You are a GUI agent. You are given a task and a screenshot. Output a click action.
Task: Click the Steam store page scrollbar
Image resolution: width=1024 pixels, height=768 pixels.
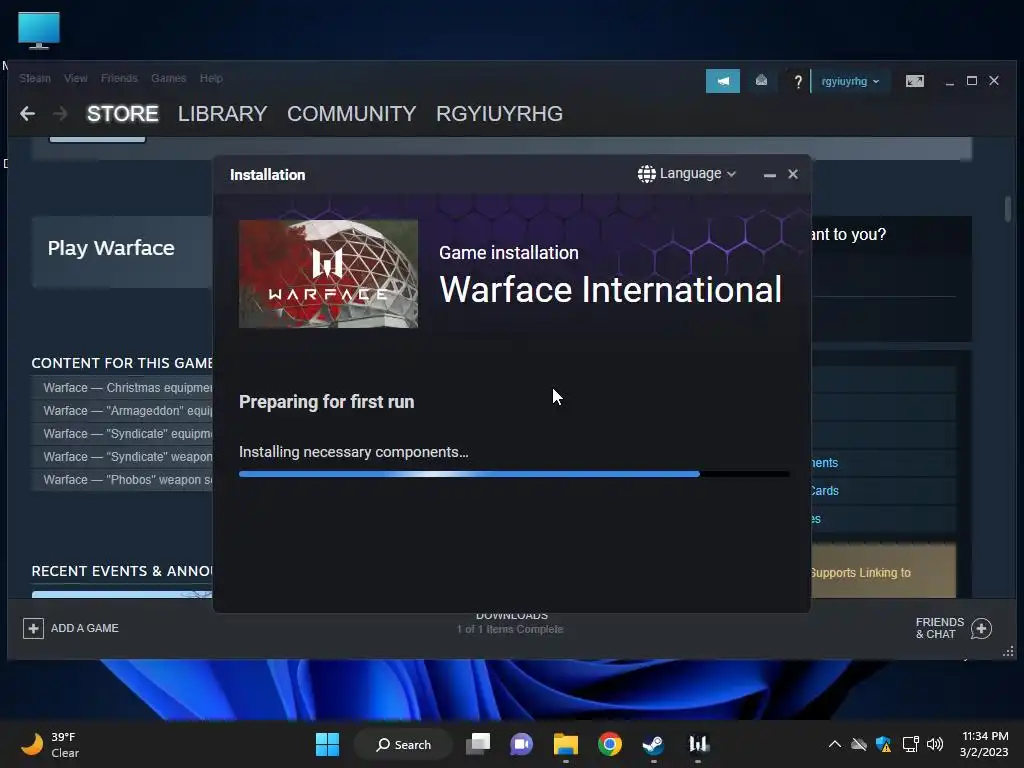point(1008,209)
